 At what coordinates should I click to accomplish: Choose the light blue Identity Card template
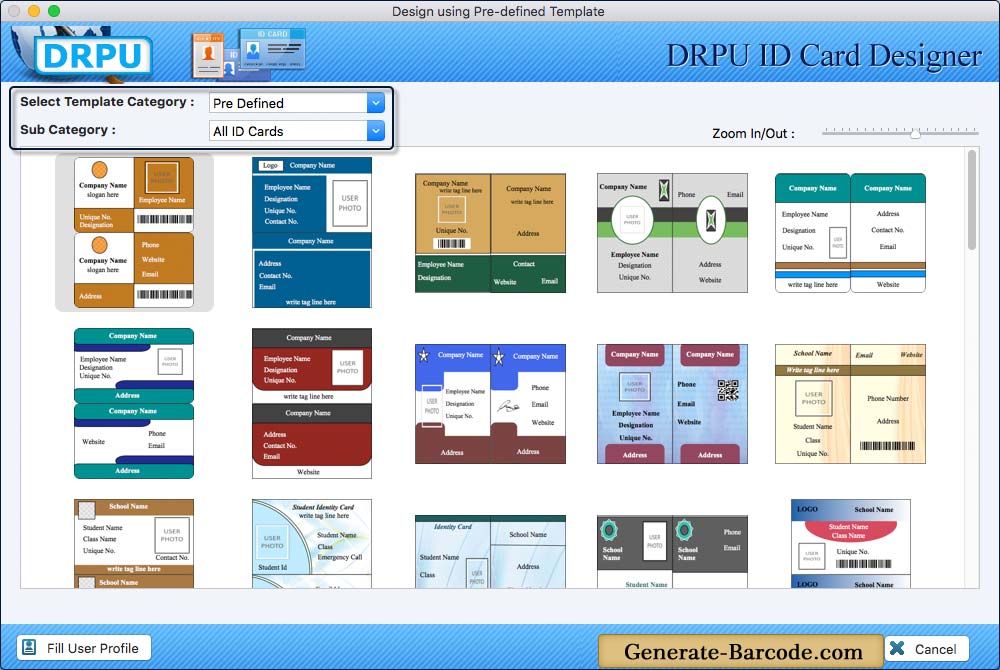(x=490, y=551)
